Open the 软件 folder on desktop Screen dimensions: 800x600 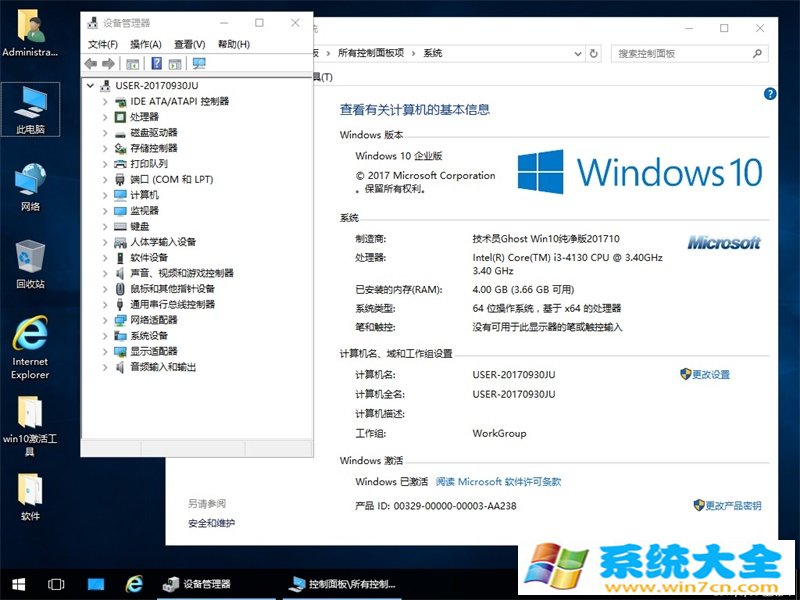pos(31,497)
